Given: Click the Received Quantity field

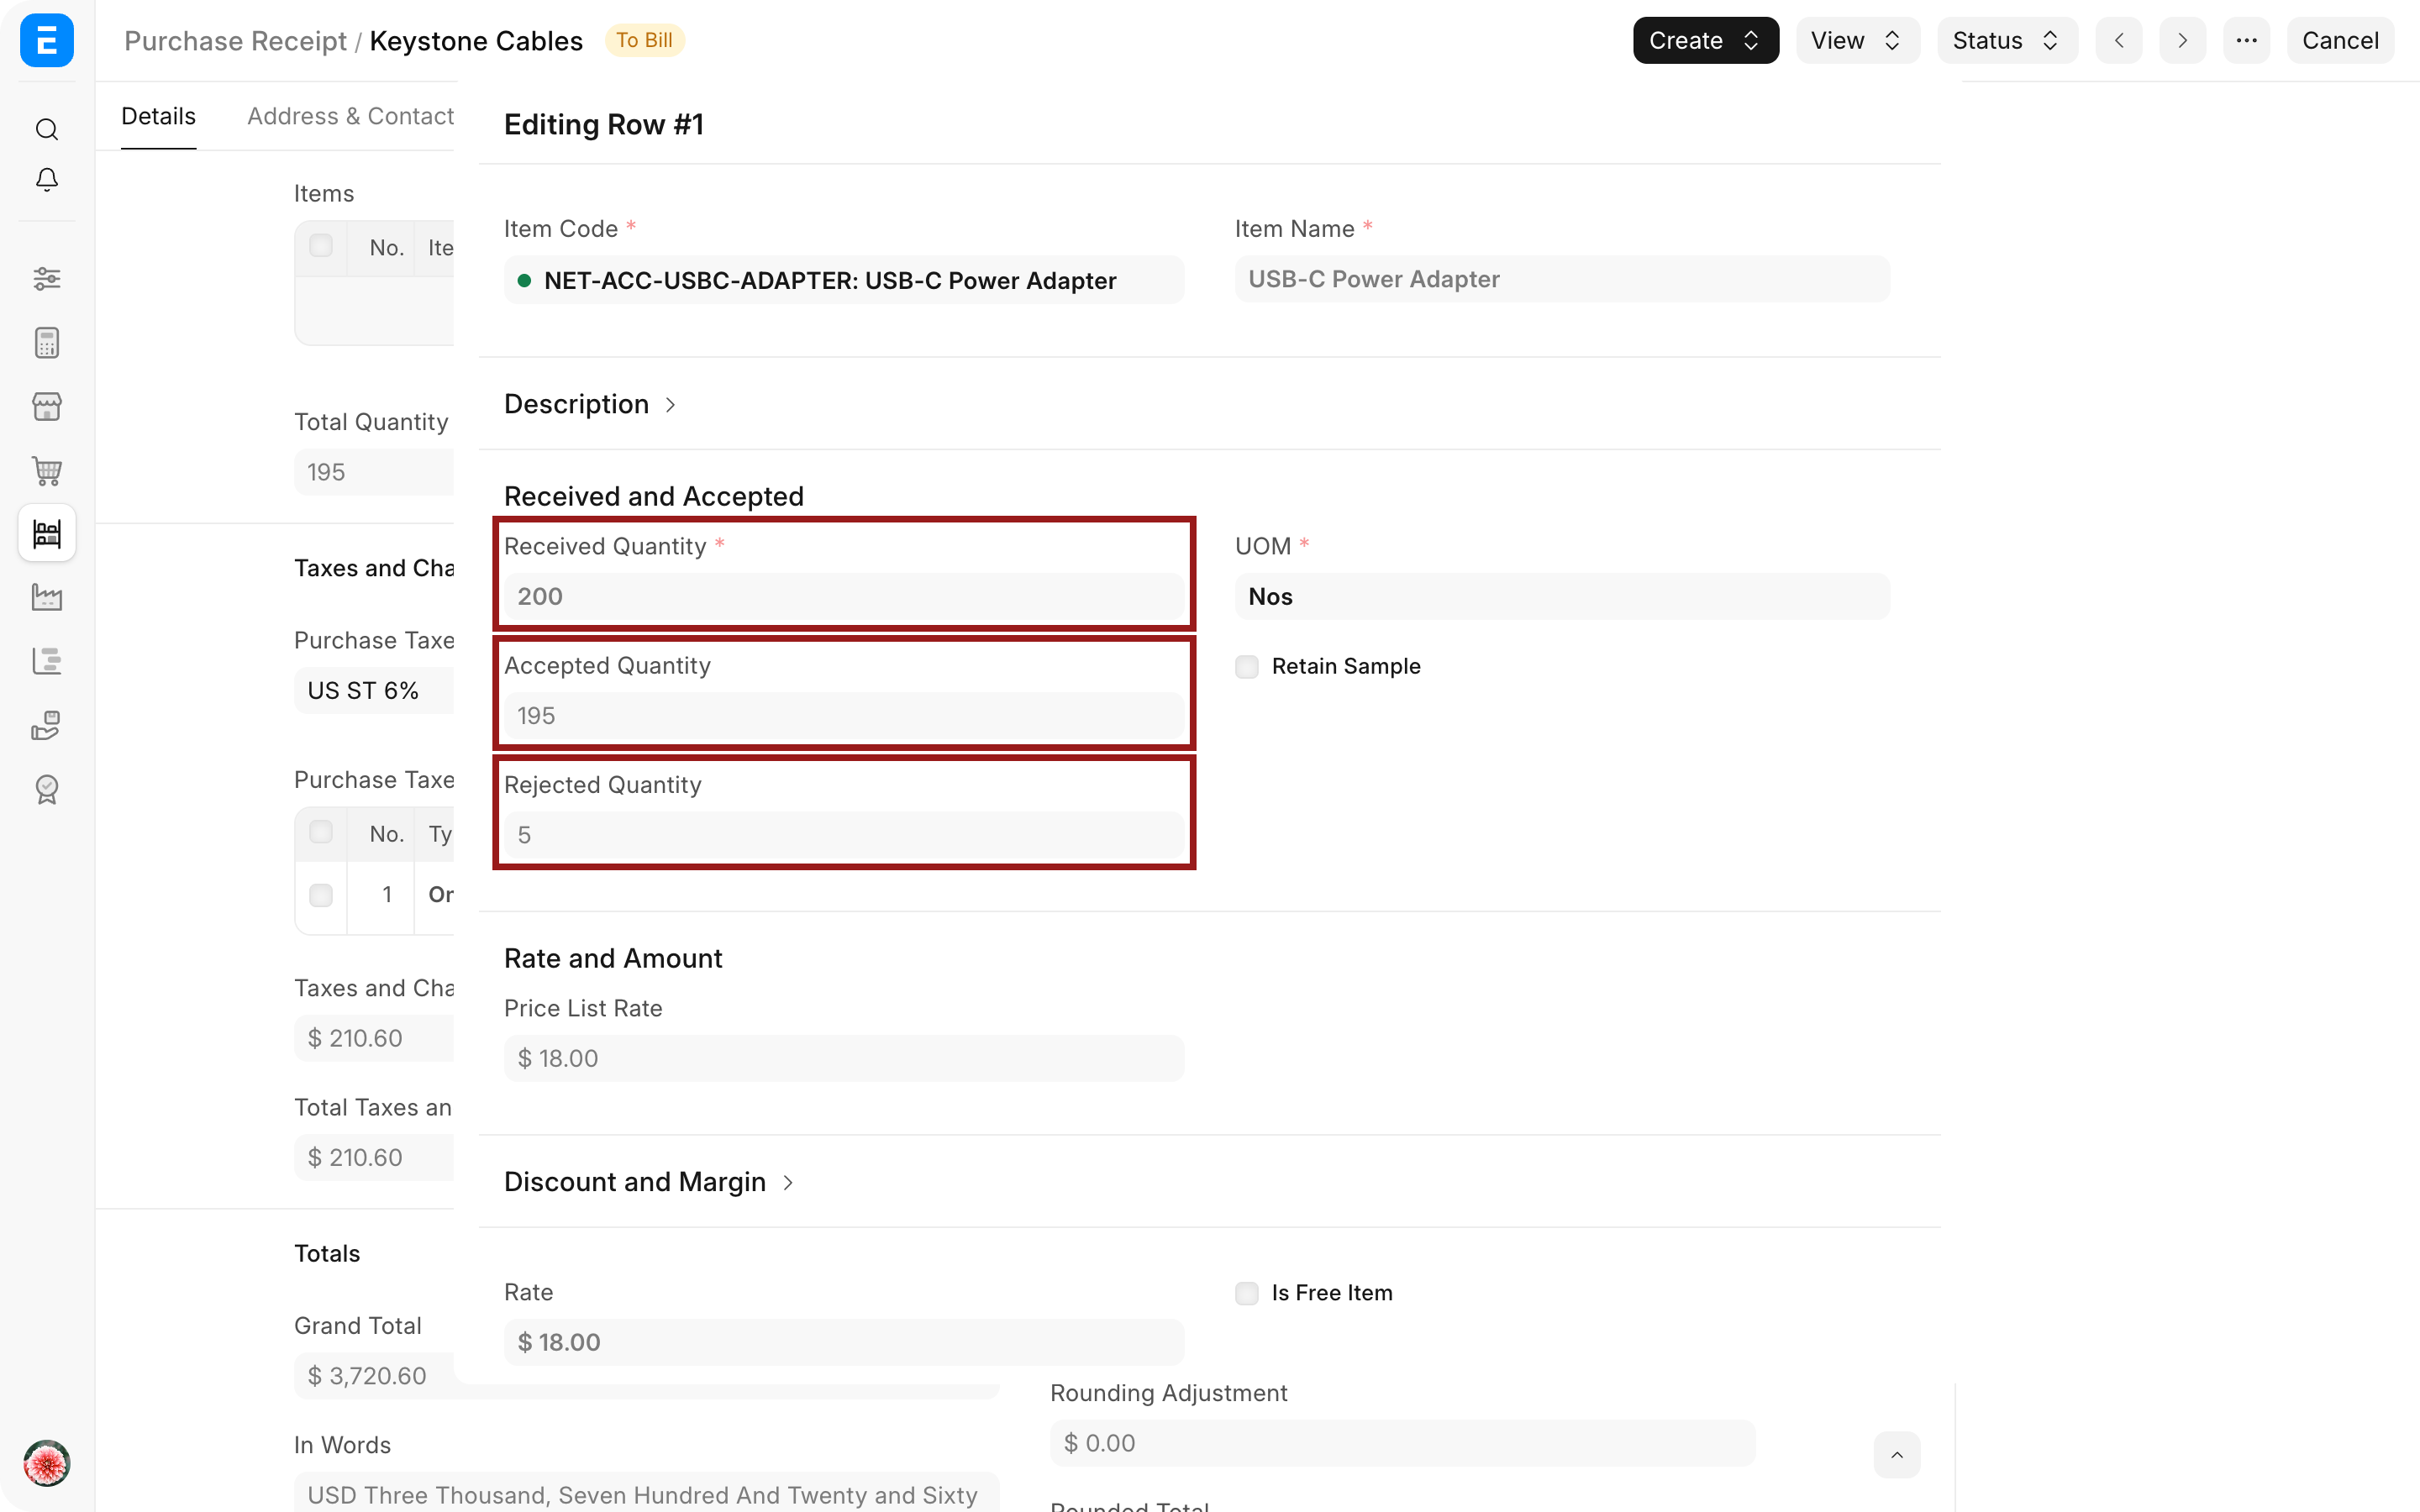Looking at the screenshot, I should [x=844, y=597].
